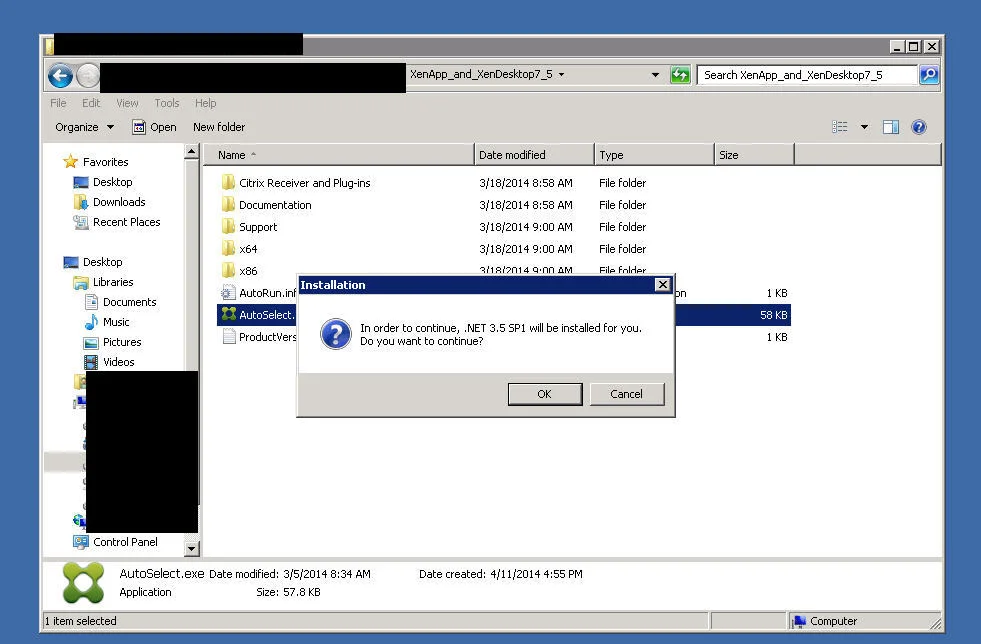This screenshot has width=981, height=644.
Task: Open Control Panel icon in tree
Action: click(81, 542)
